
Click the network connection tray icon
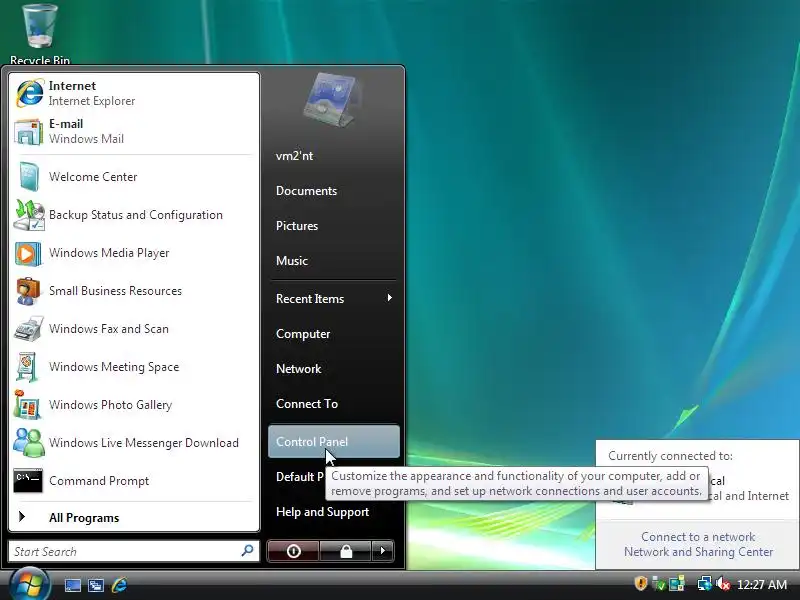click(x=704, y=584)
